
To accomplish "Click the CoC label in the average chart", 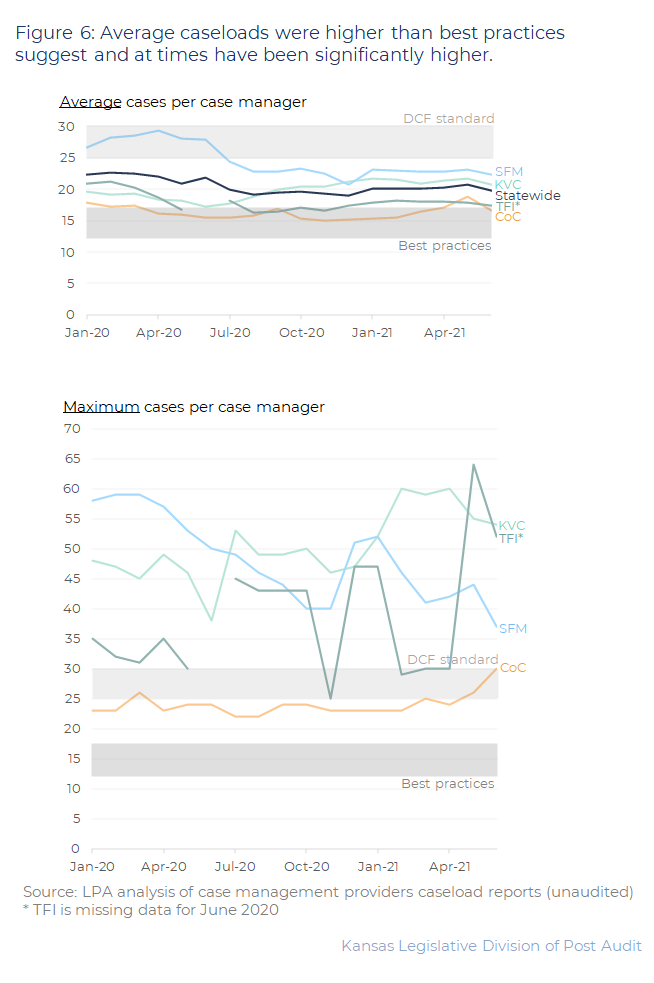I will (x=508, y=217).
